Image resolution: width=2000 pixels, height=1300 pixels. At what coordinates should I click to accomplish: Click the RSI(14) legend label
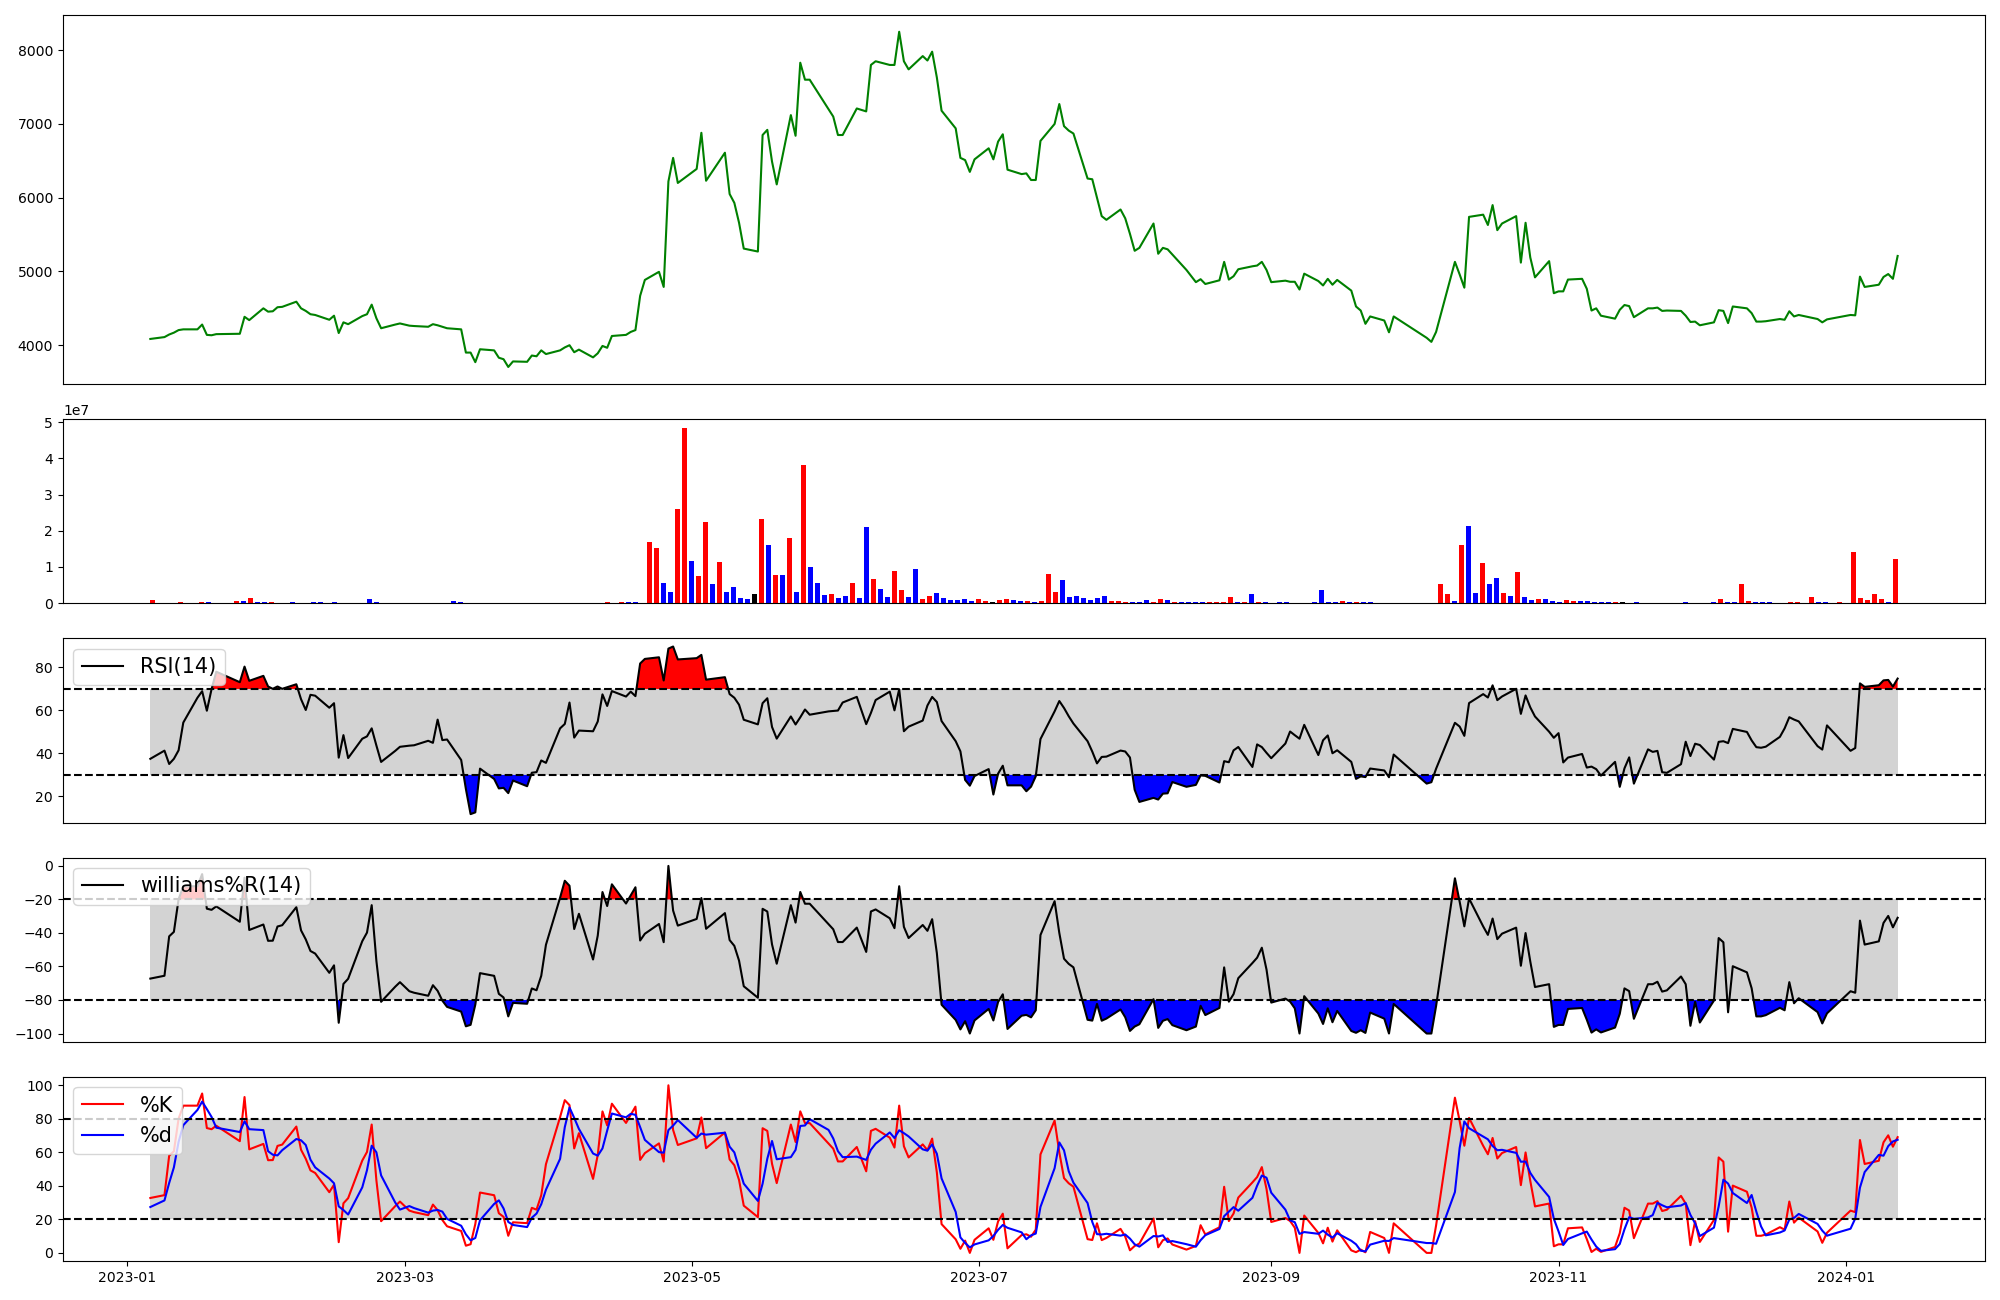pyautogui.click(x=177, y=666)
